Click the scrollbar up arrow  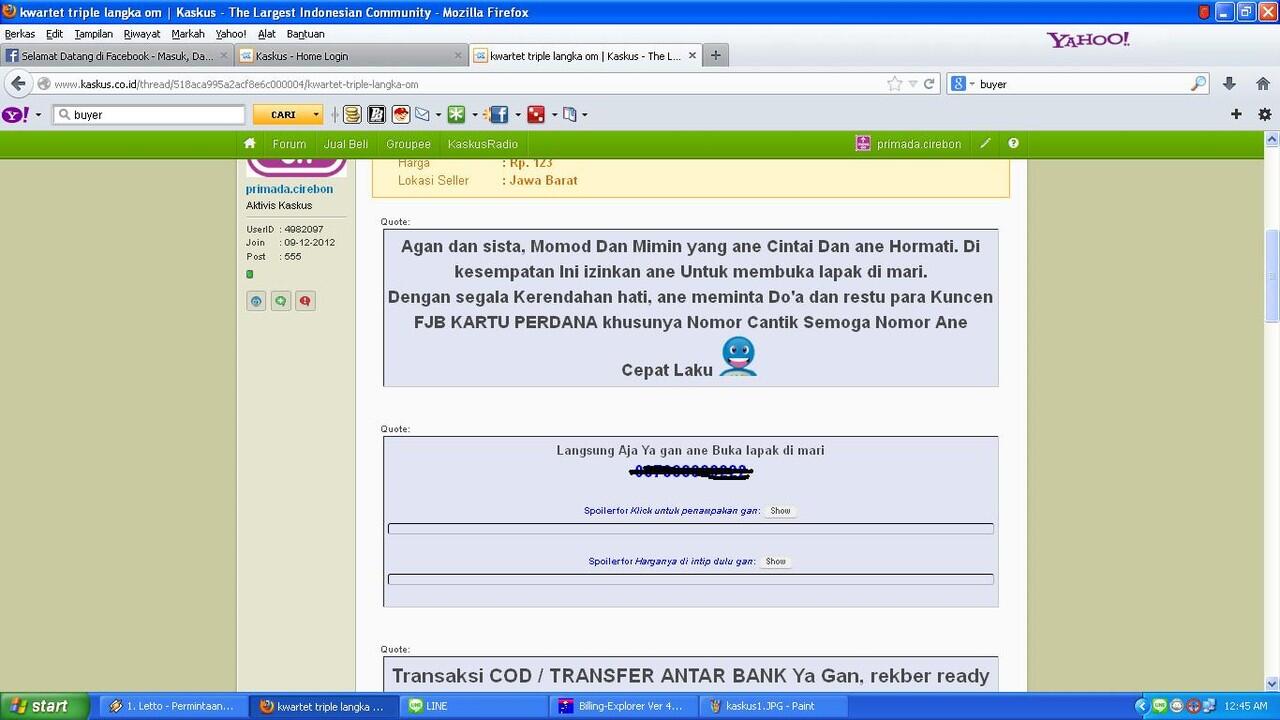pos(1272,138)
